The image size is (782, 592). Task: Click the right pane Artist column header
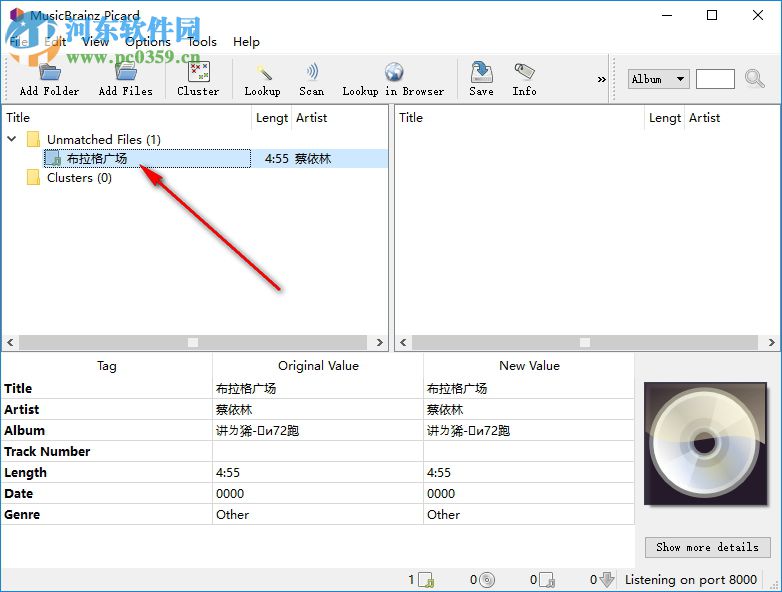point(732,118)
